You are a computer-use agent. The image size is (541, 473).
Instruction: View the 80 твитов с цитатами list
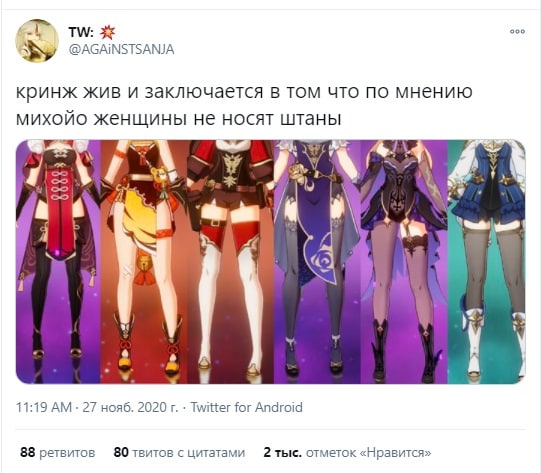tap(179, 452)
